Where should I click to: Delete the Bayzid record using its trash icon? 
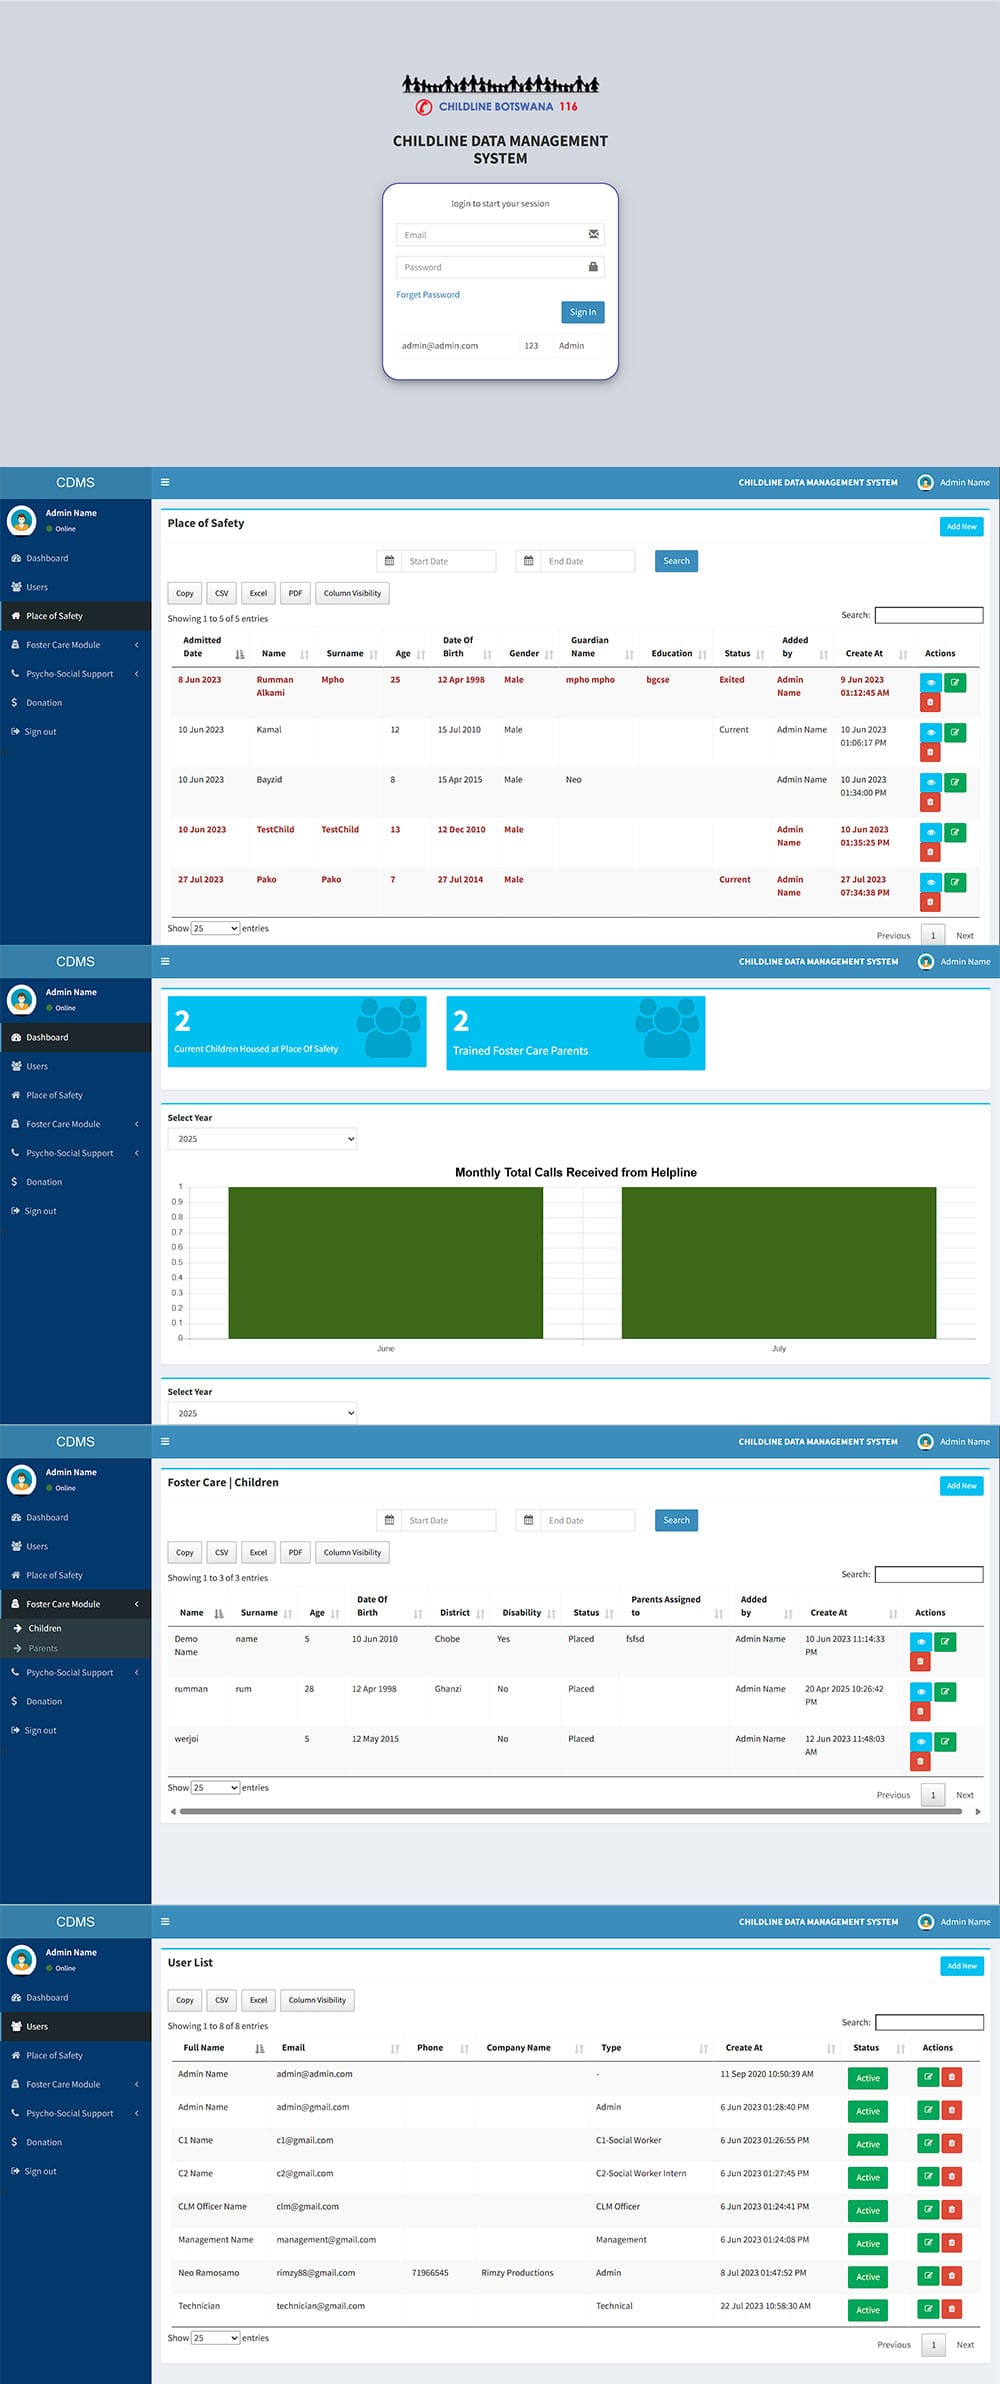[930, 802]
